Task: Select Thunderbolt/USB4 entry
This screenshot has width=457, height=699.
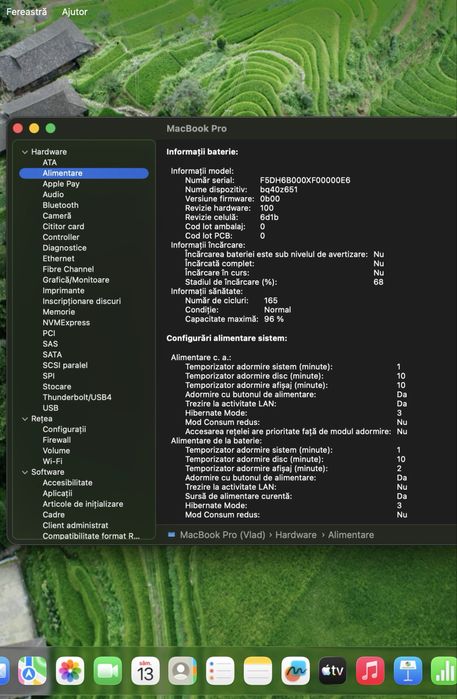Action: pyautogui.click(x=77, y=397)
